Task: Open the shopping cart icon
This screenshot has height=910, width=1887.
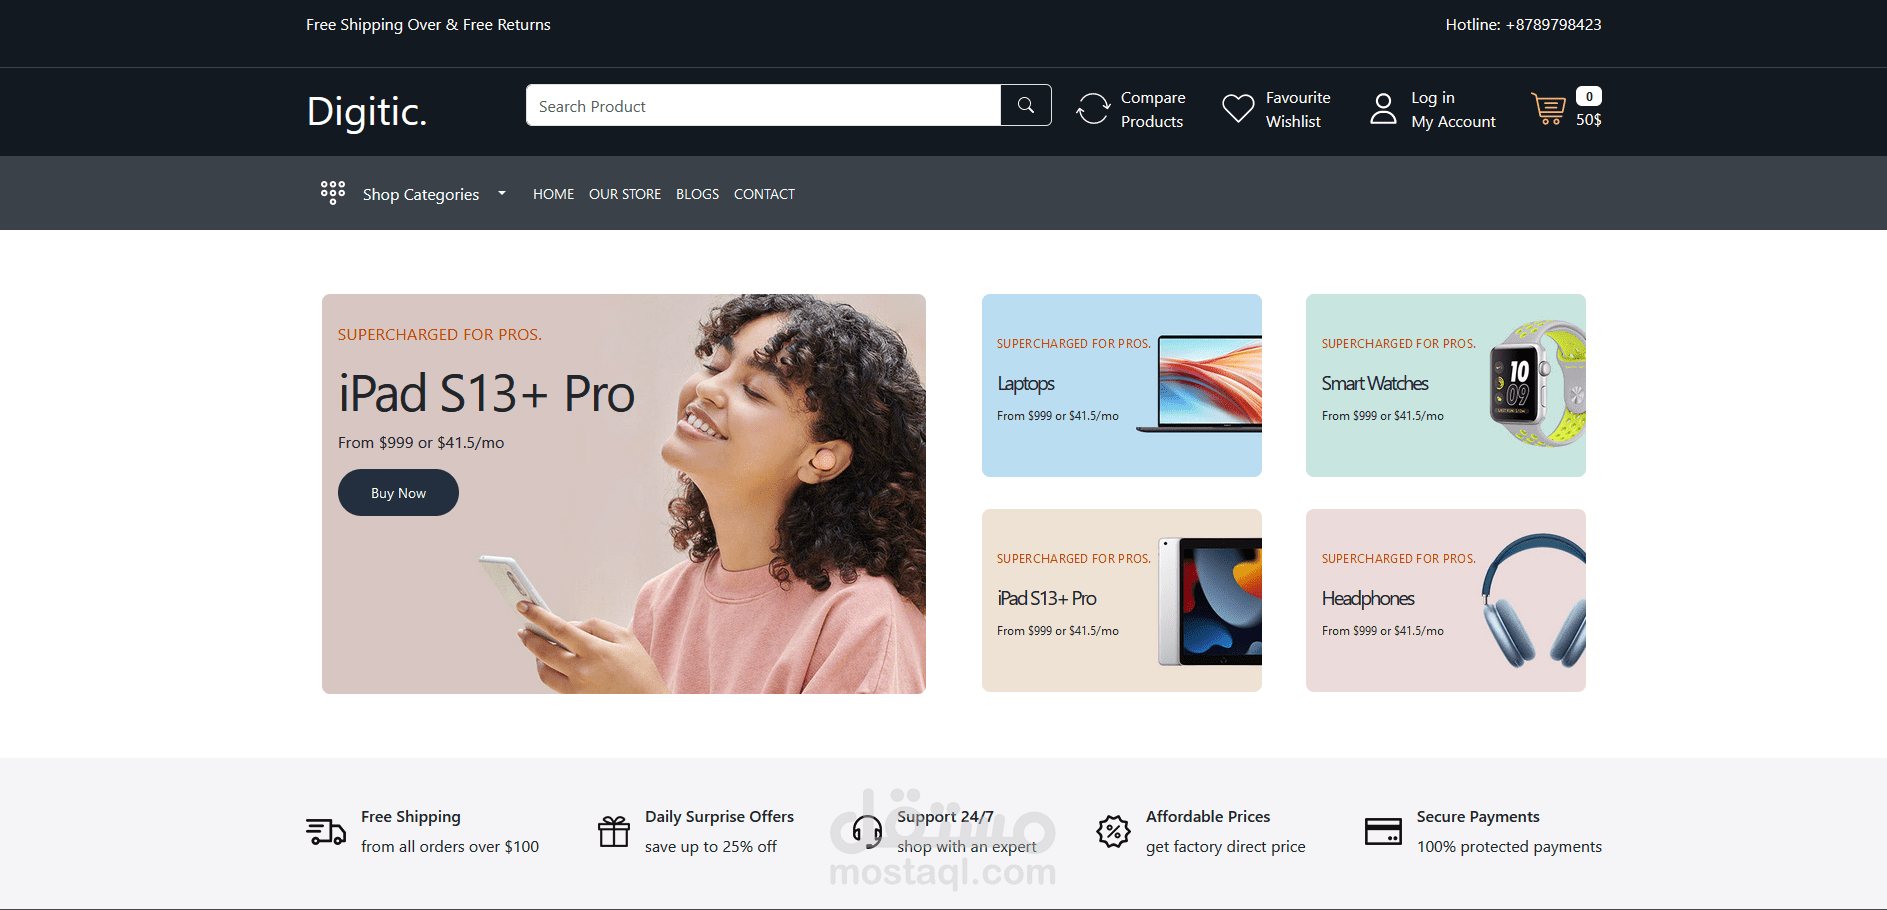Action: 1548,110
